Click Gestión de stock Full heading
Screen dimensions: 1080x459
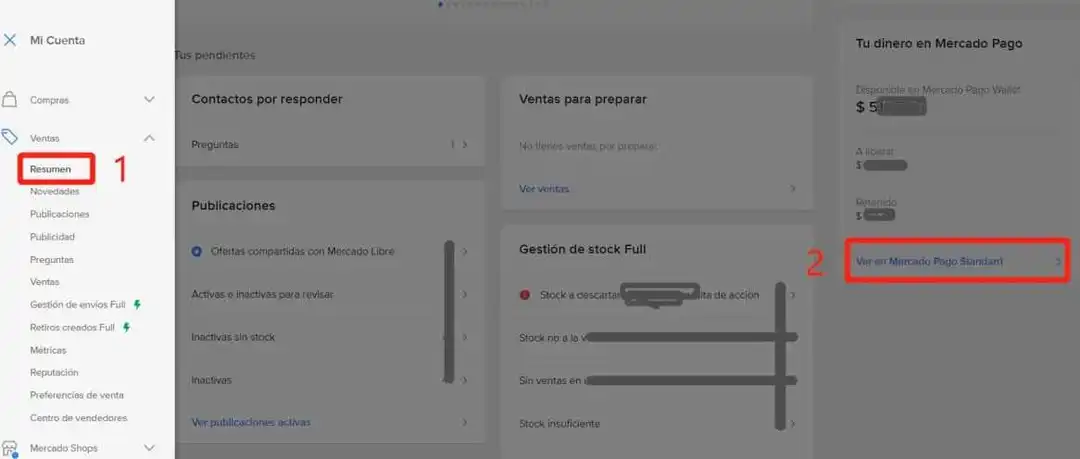point(583,249)
